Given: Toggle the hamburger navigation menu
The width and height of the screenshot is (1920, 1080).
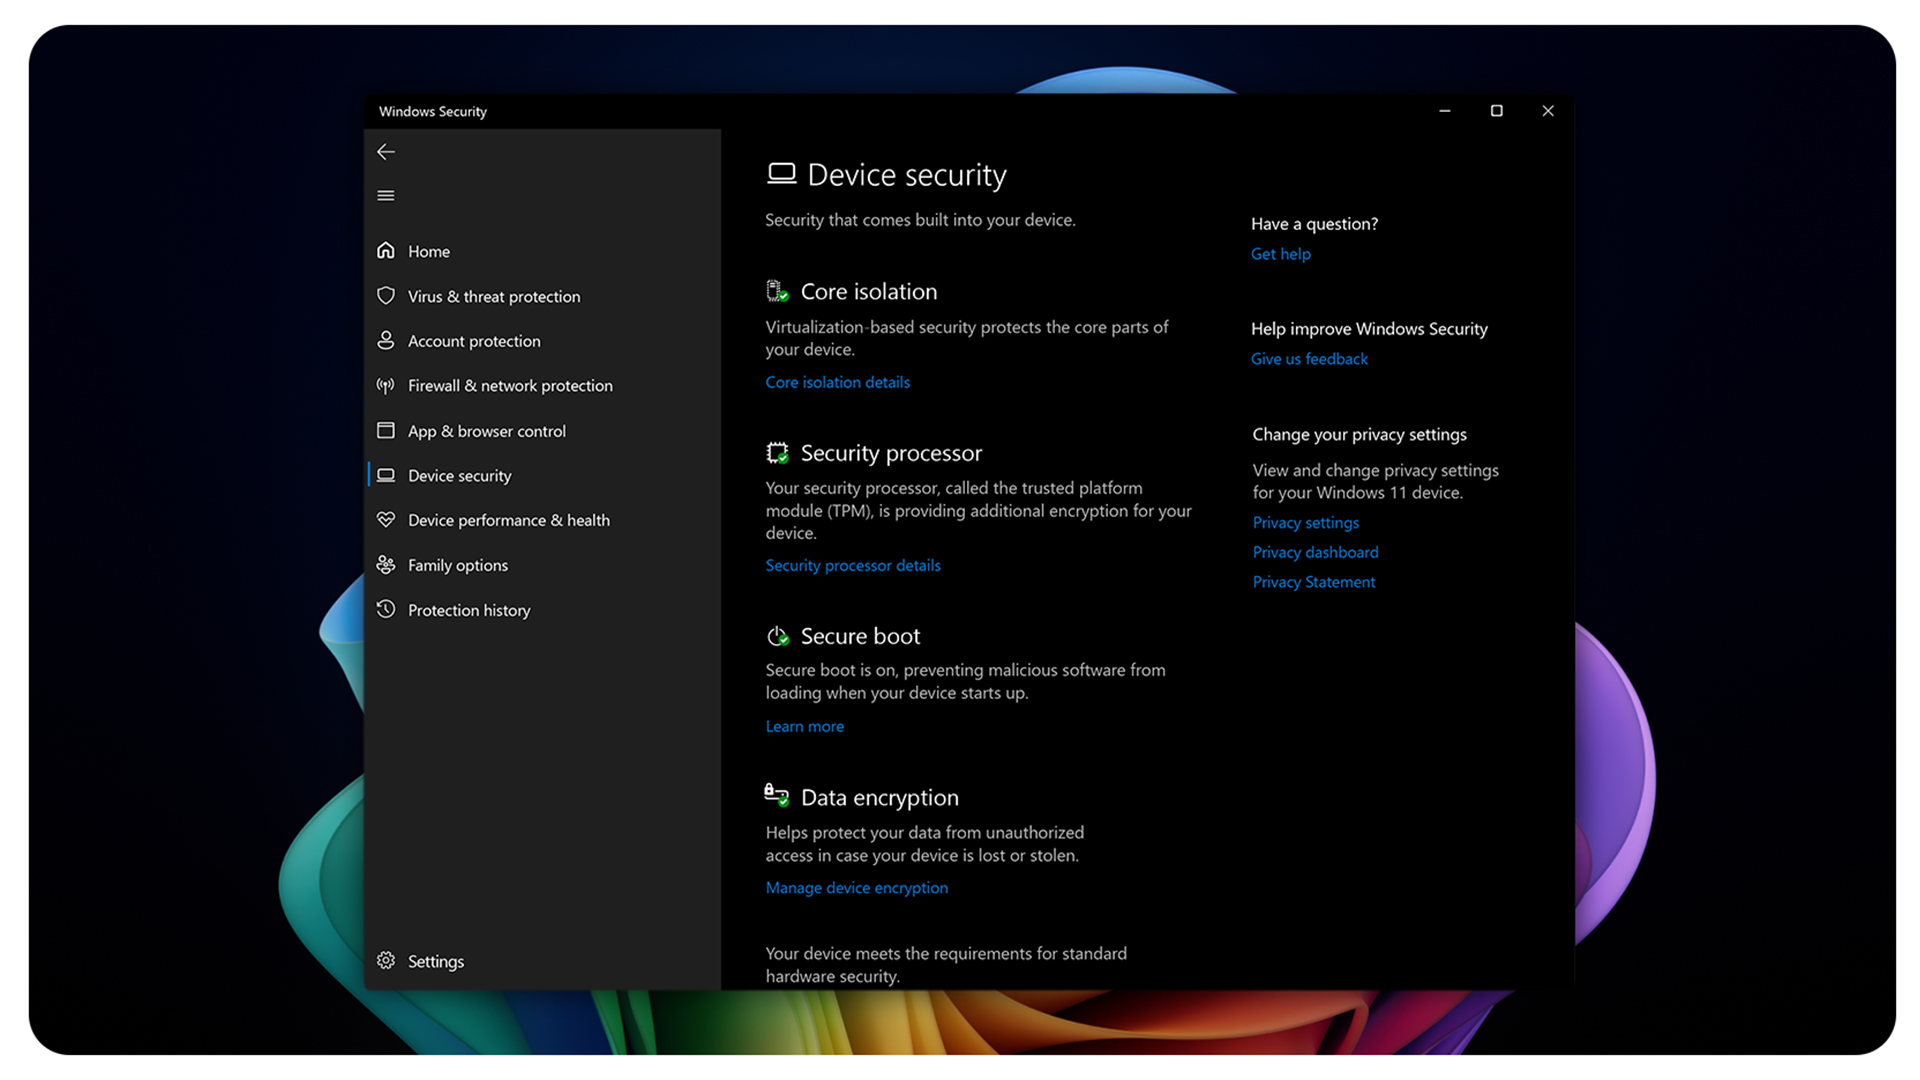Looking at the screenshot, I should tap(386, 196).
